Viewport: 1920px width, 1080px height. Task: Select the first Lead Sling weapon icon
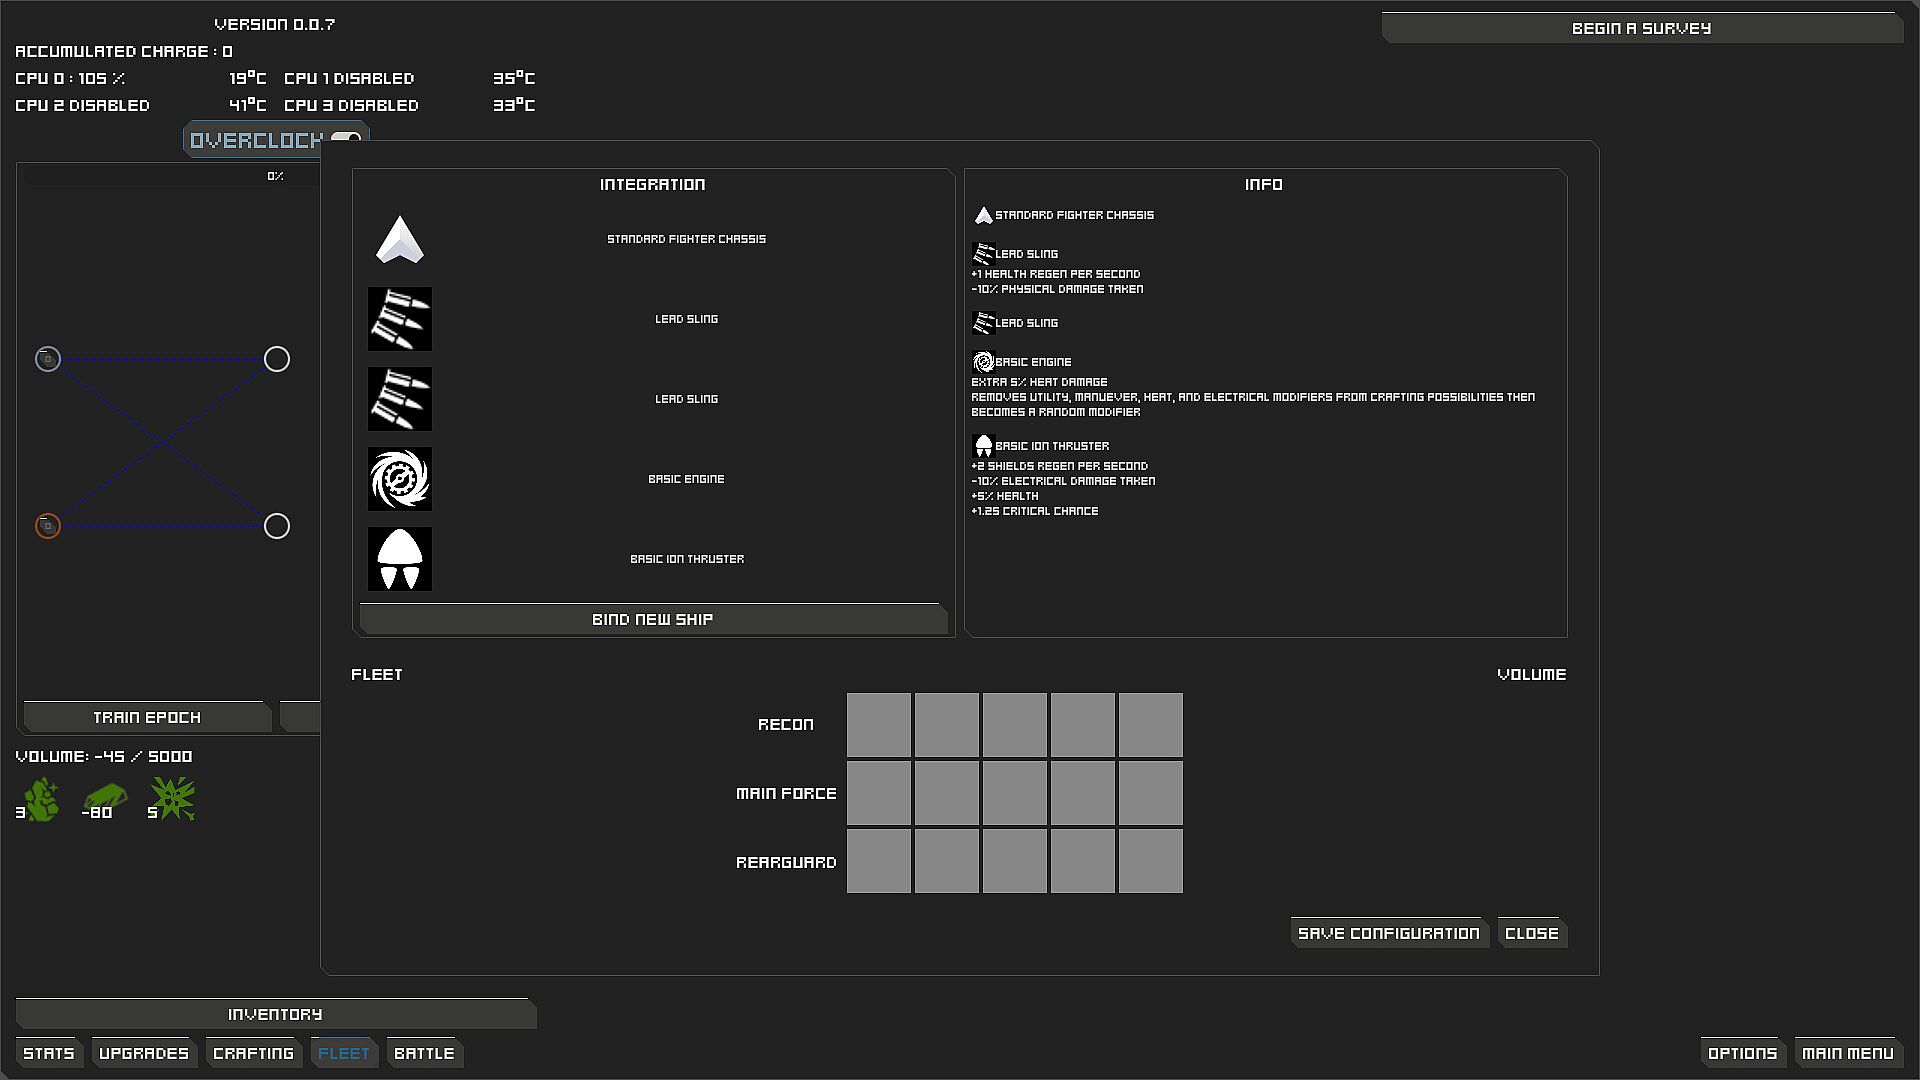(399, 319)
